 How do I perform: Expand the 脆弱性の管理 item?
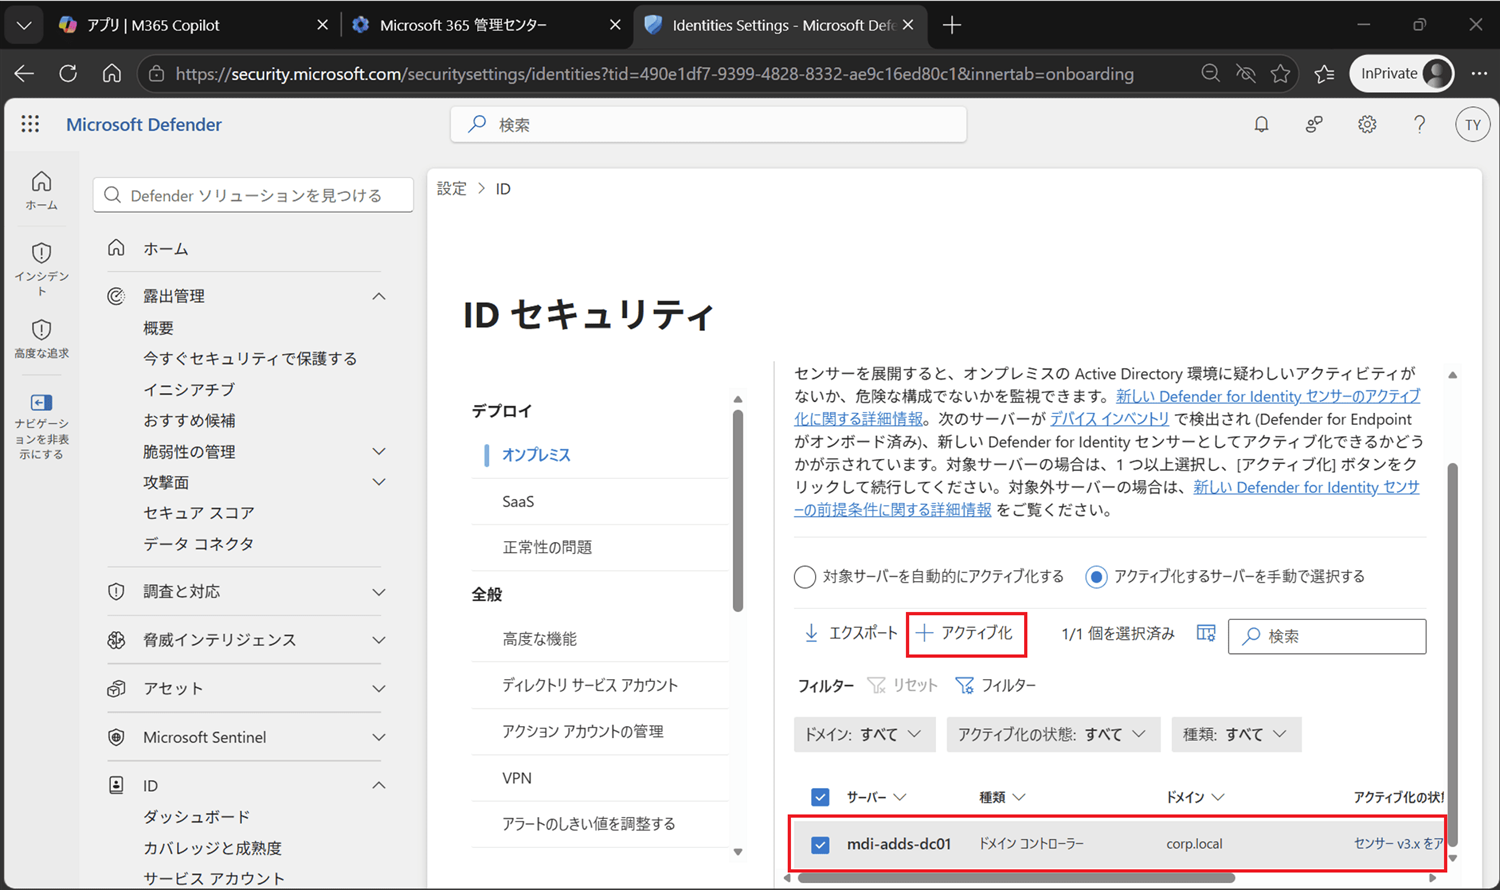click(379, 452)
